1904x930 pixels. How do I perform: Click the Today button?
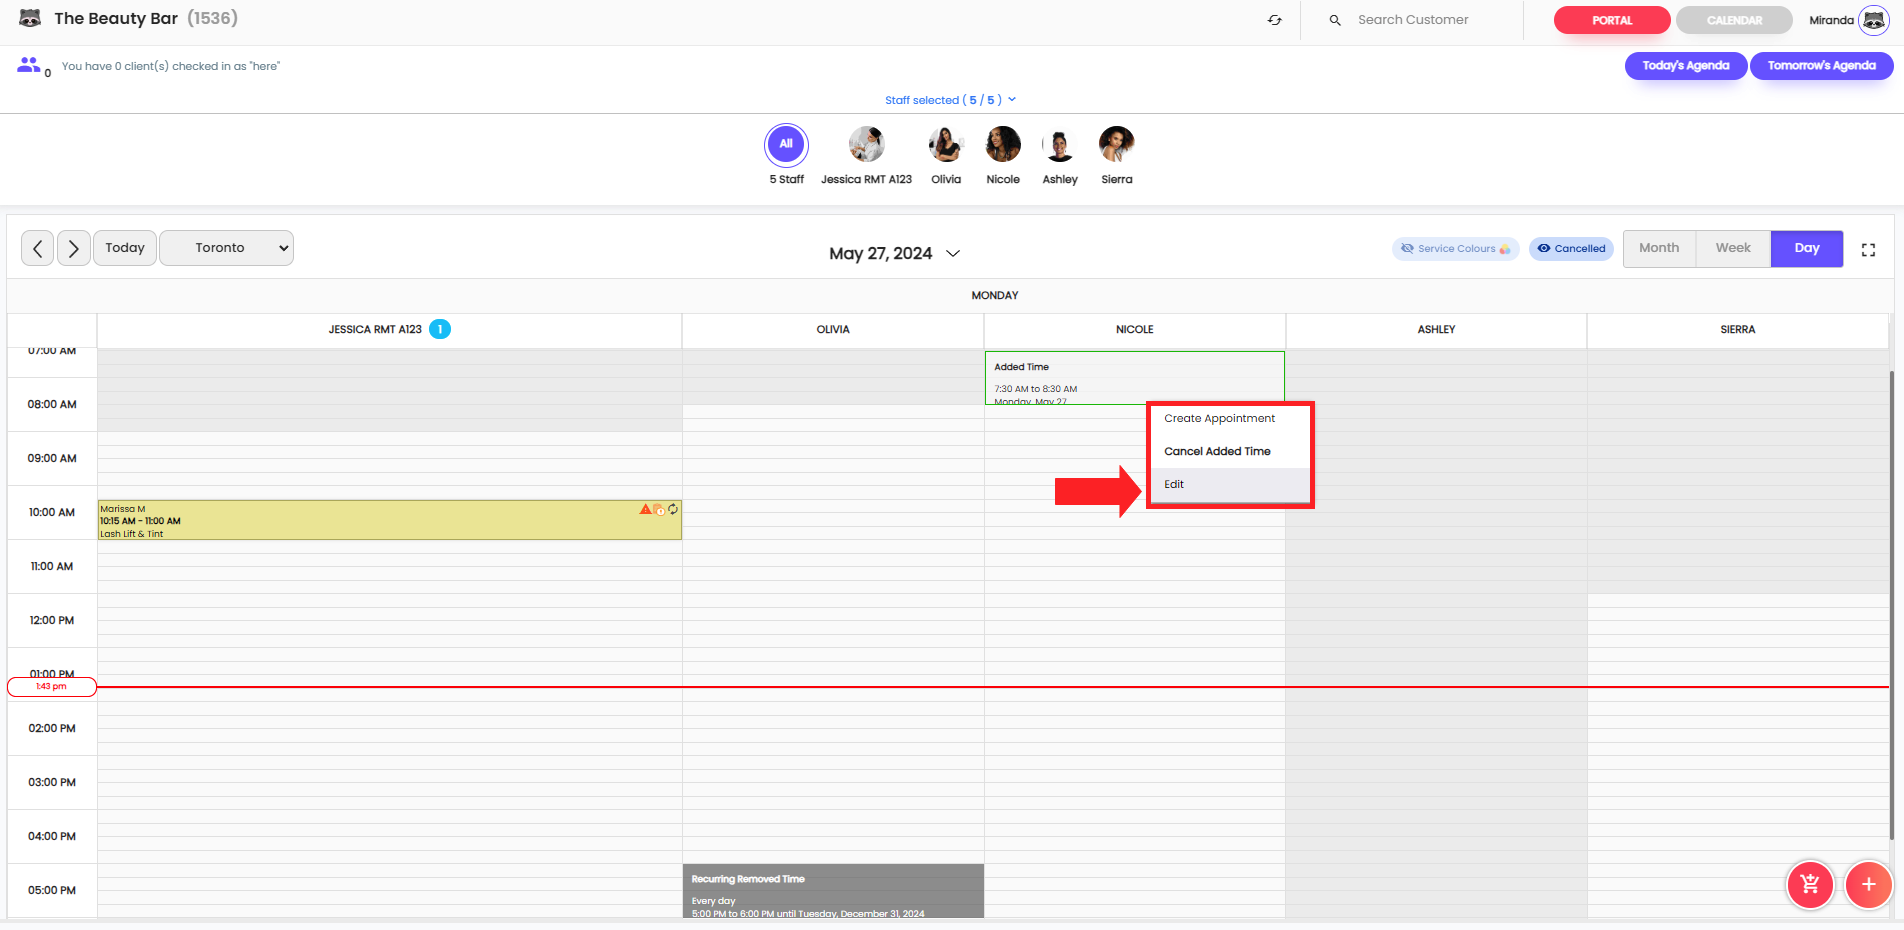pyautogui.click(x=125, y=248)
